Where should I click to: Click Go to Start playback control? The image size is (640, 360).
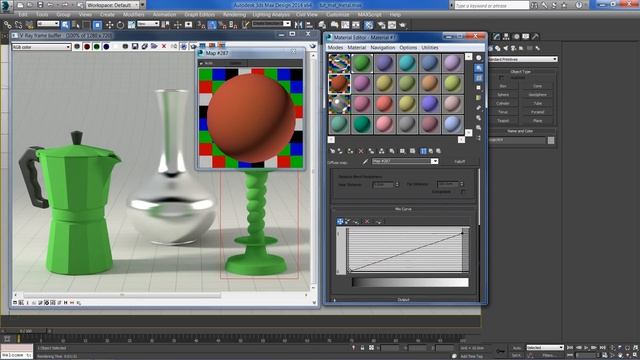click(x=571, y=347)
